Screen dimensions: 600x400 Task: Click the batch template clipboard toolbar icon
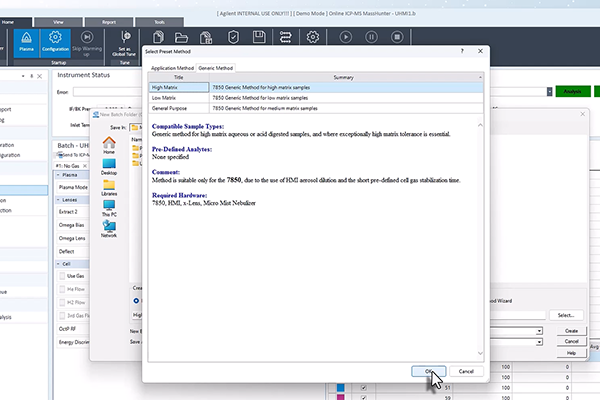point(206,37)
